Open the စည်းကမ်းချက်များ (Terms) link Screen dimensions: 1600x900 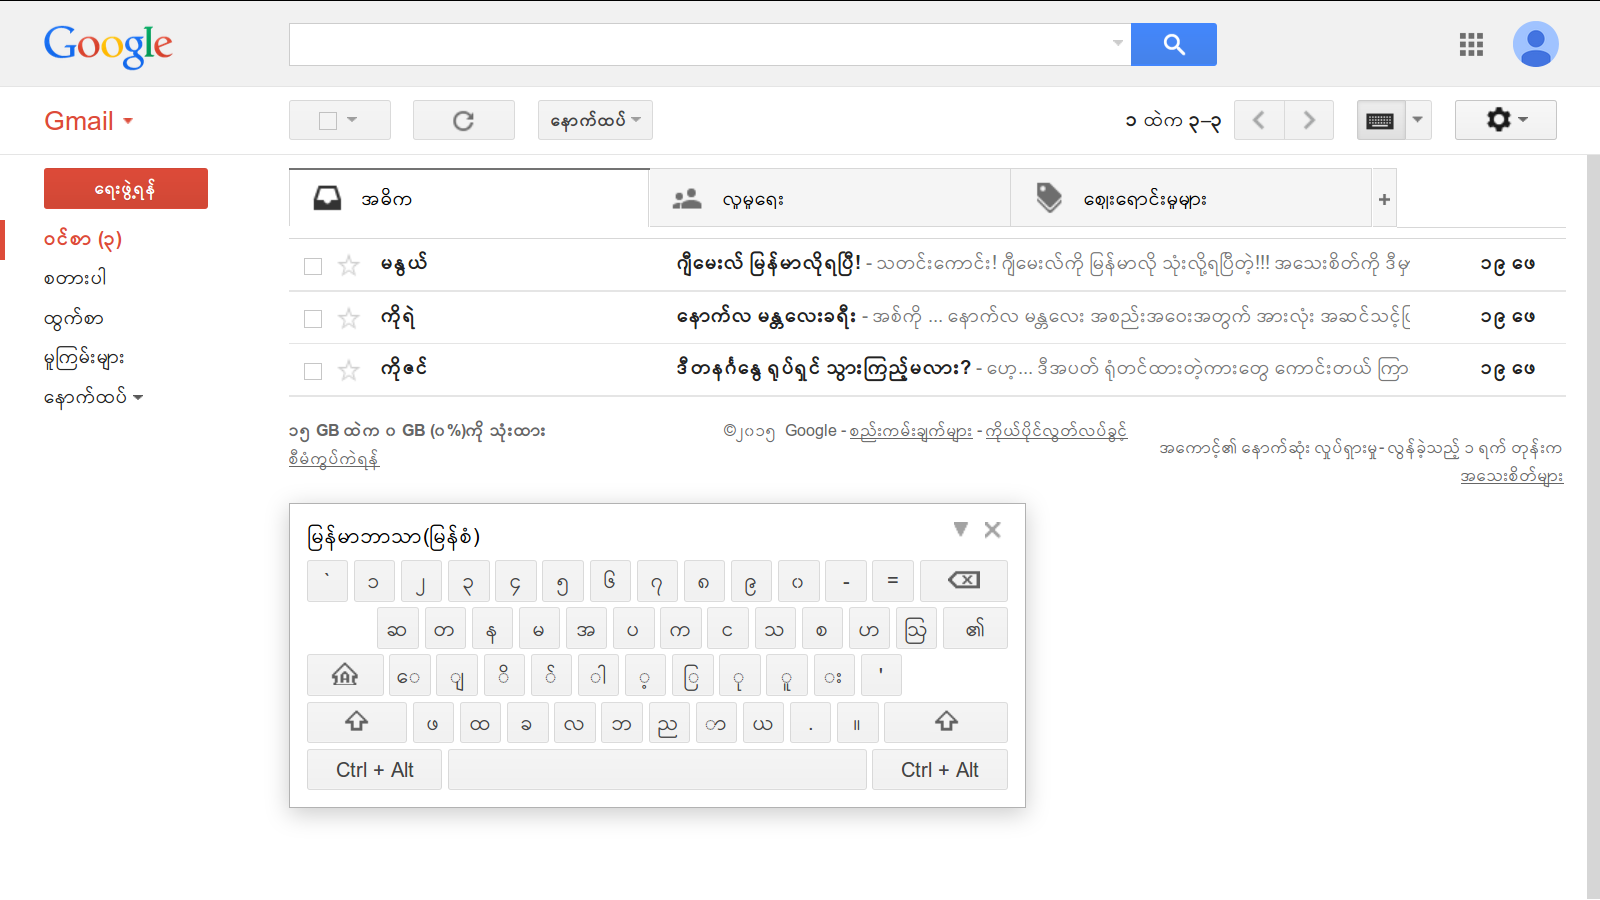tap(910, 431)
